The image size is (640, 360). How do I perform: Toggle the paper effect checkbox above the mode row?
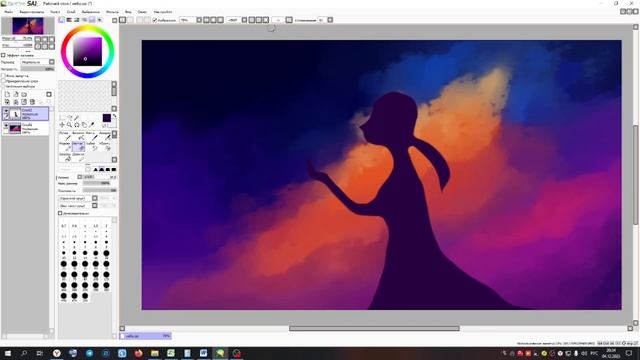tap(3, 55)
